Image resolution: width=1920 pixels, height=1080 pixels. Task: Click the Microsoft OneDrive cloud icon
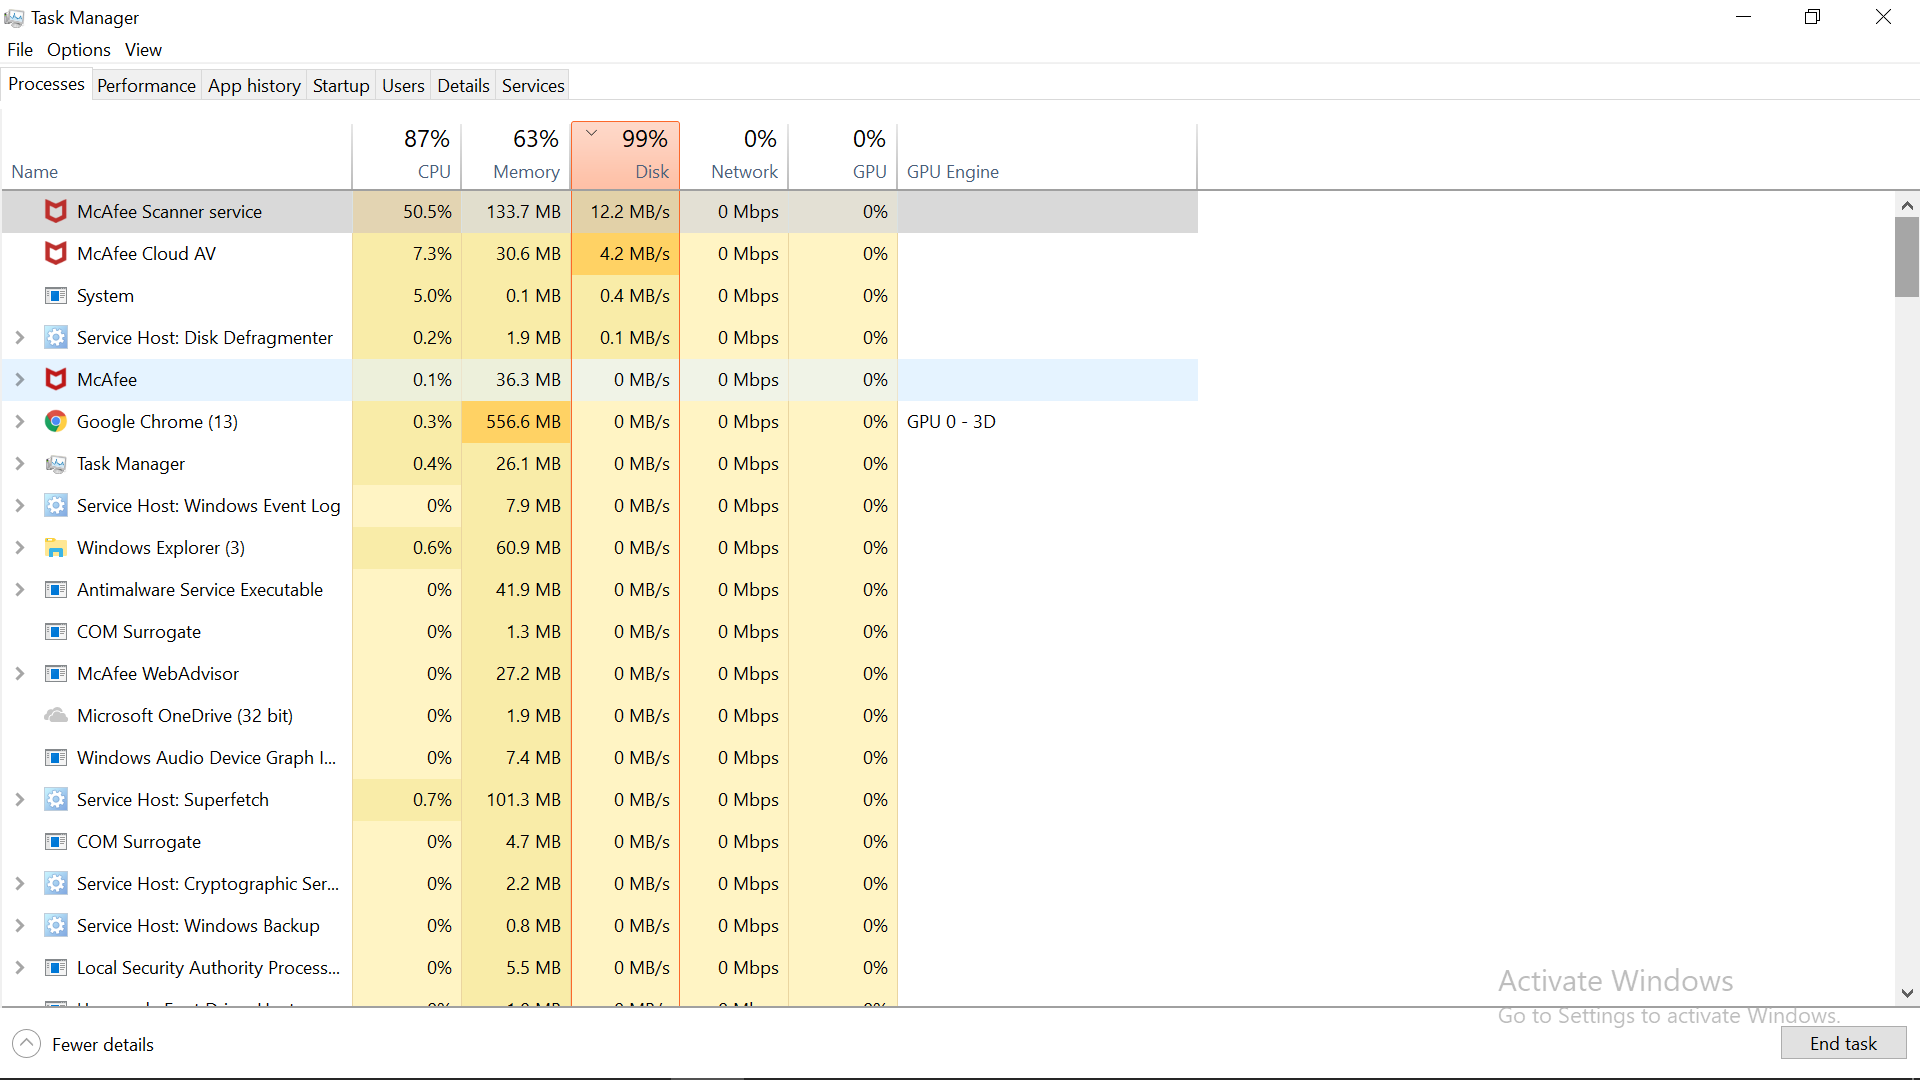click(56, 715)
